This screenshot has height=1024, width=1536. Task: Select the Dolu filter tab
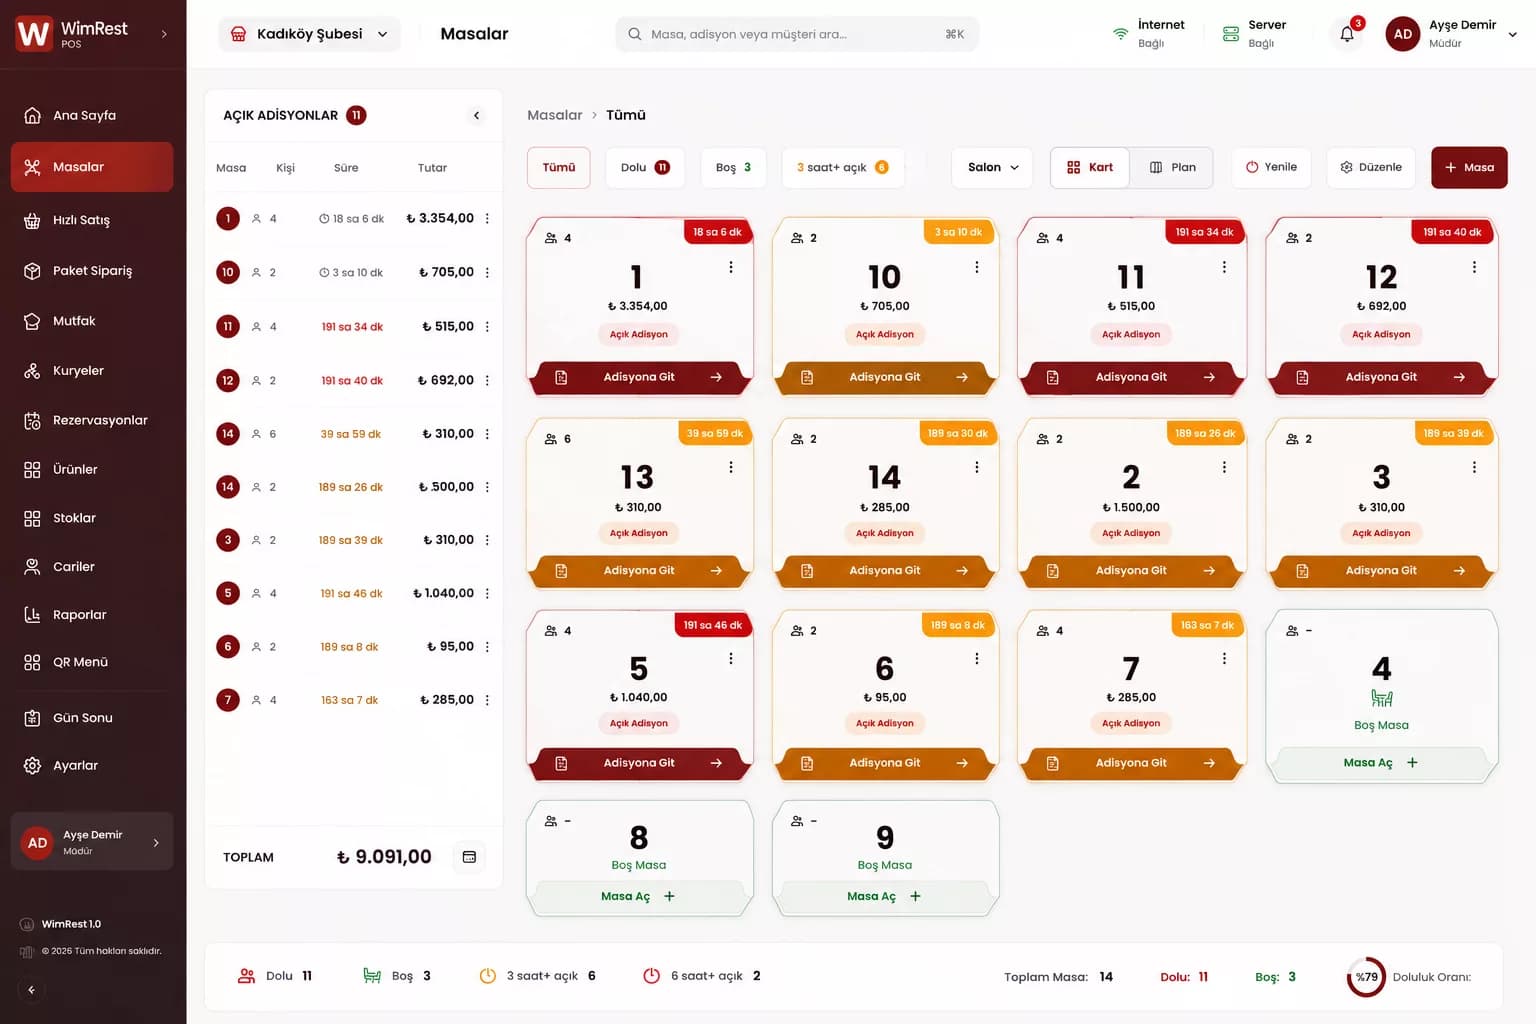coord(645,168)
